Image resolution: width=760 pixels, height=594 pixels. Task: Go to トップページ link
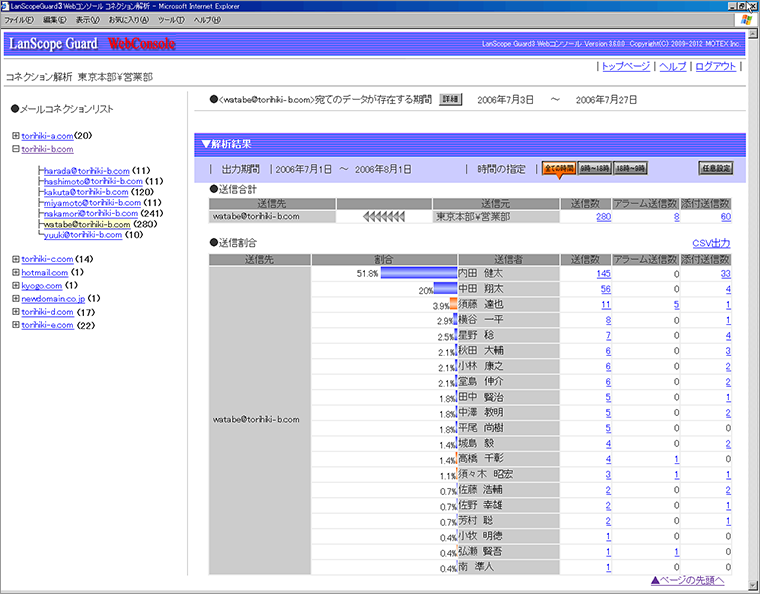tap(626, 66)
